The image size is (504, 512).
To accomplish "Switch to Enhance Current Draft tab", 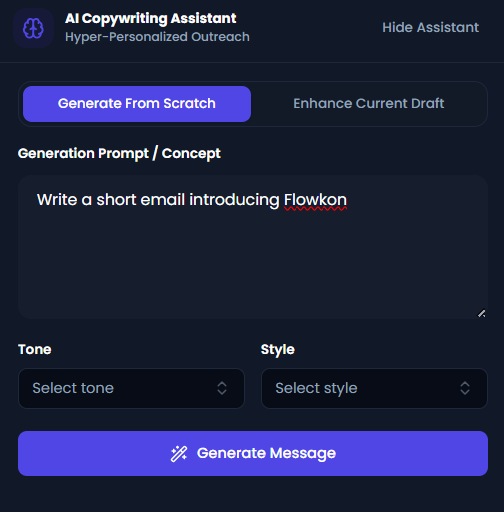I will pyautogui.click(x=369, y=104).
